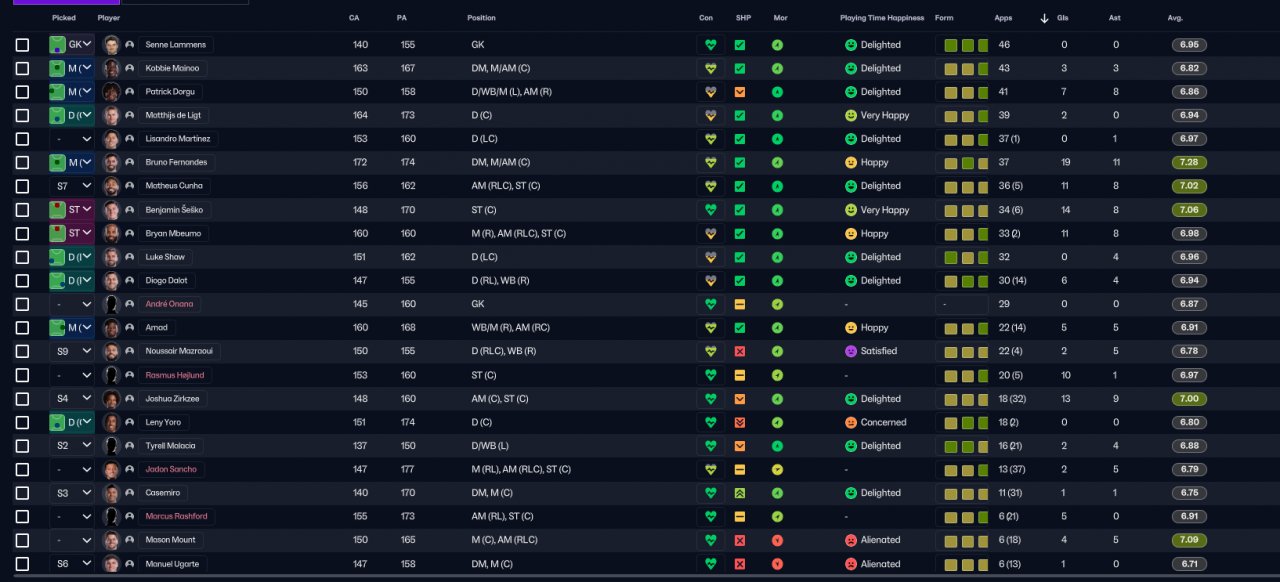Click Benjamin Šeško's ST pitch position icon

point(58,210)
